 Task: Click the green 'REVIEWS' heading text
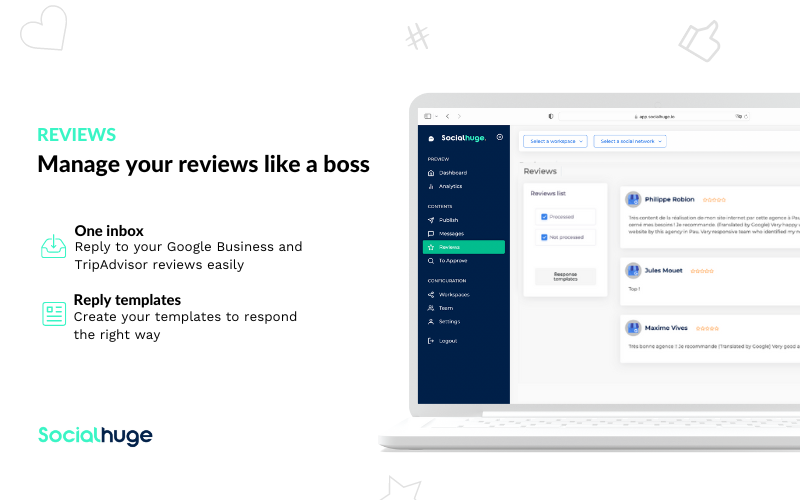coord(77,135)
